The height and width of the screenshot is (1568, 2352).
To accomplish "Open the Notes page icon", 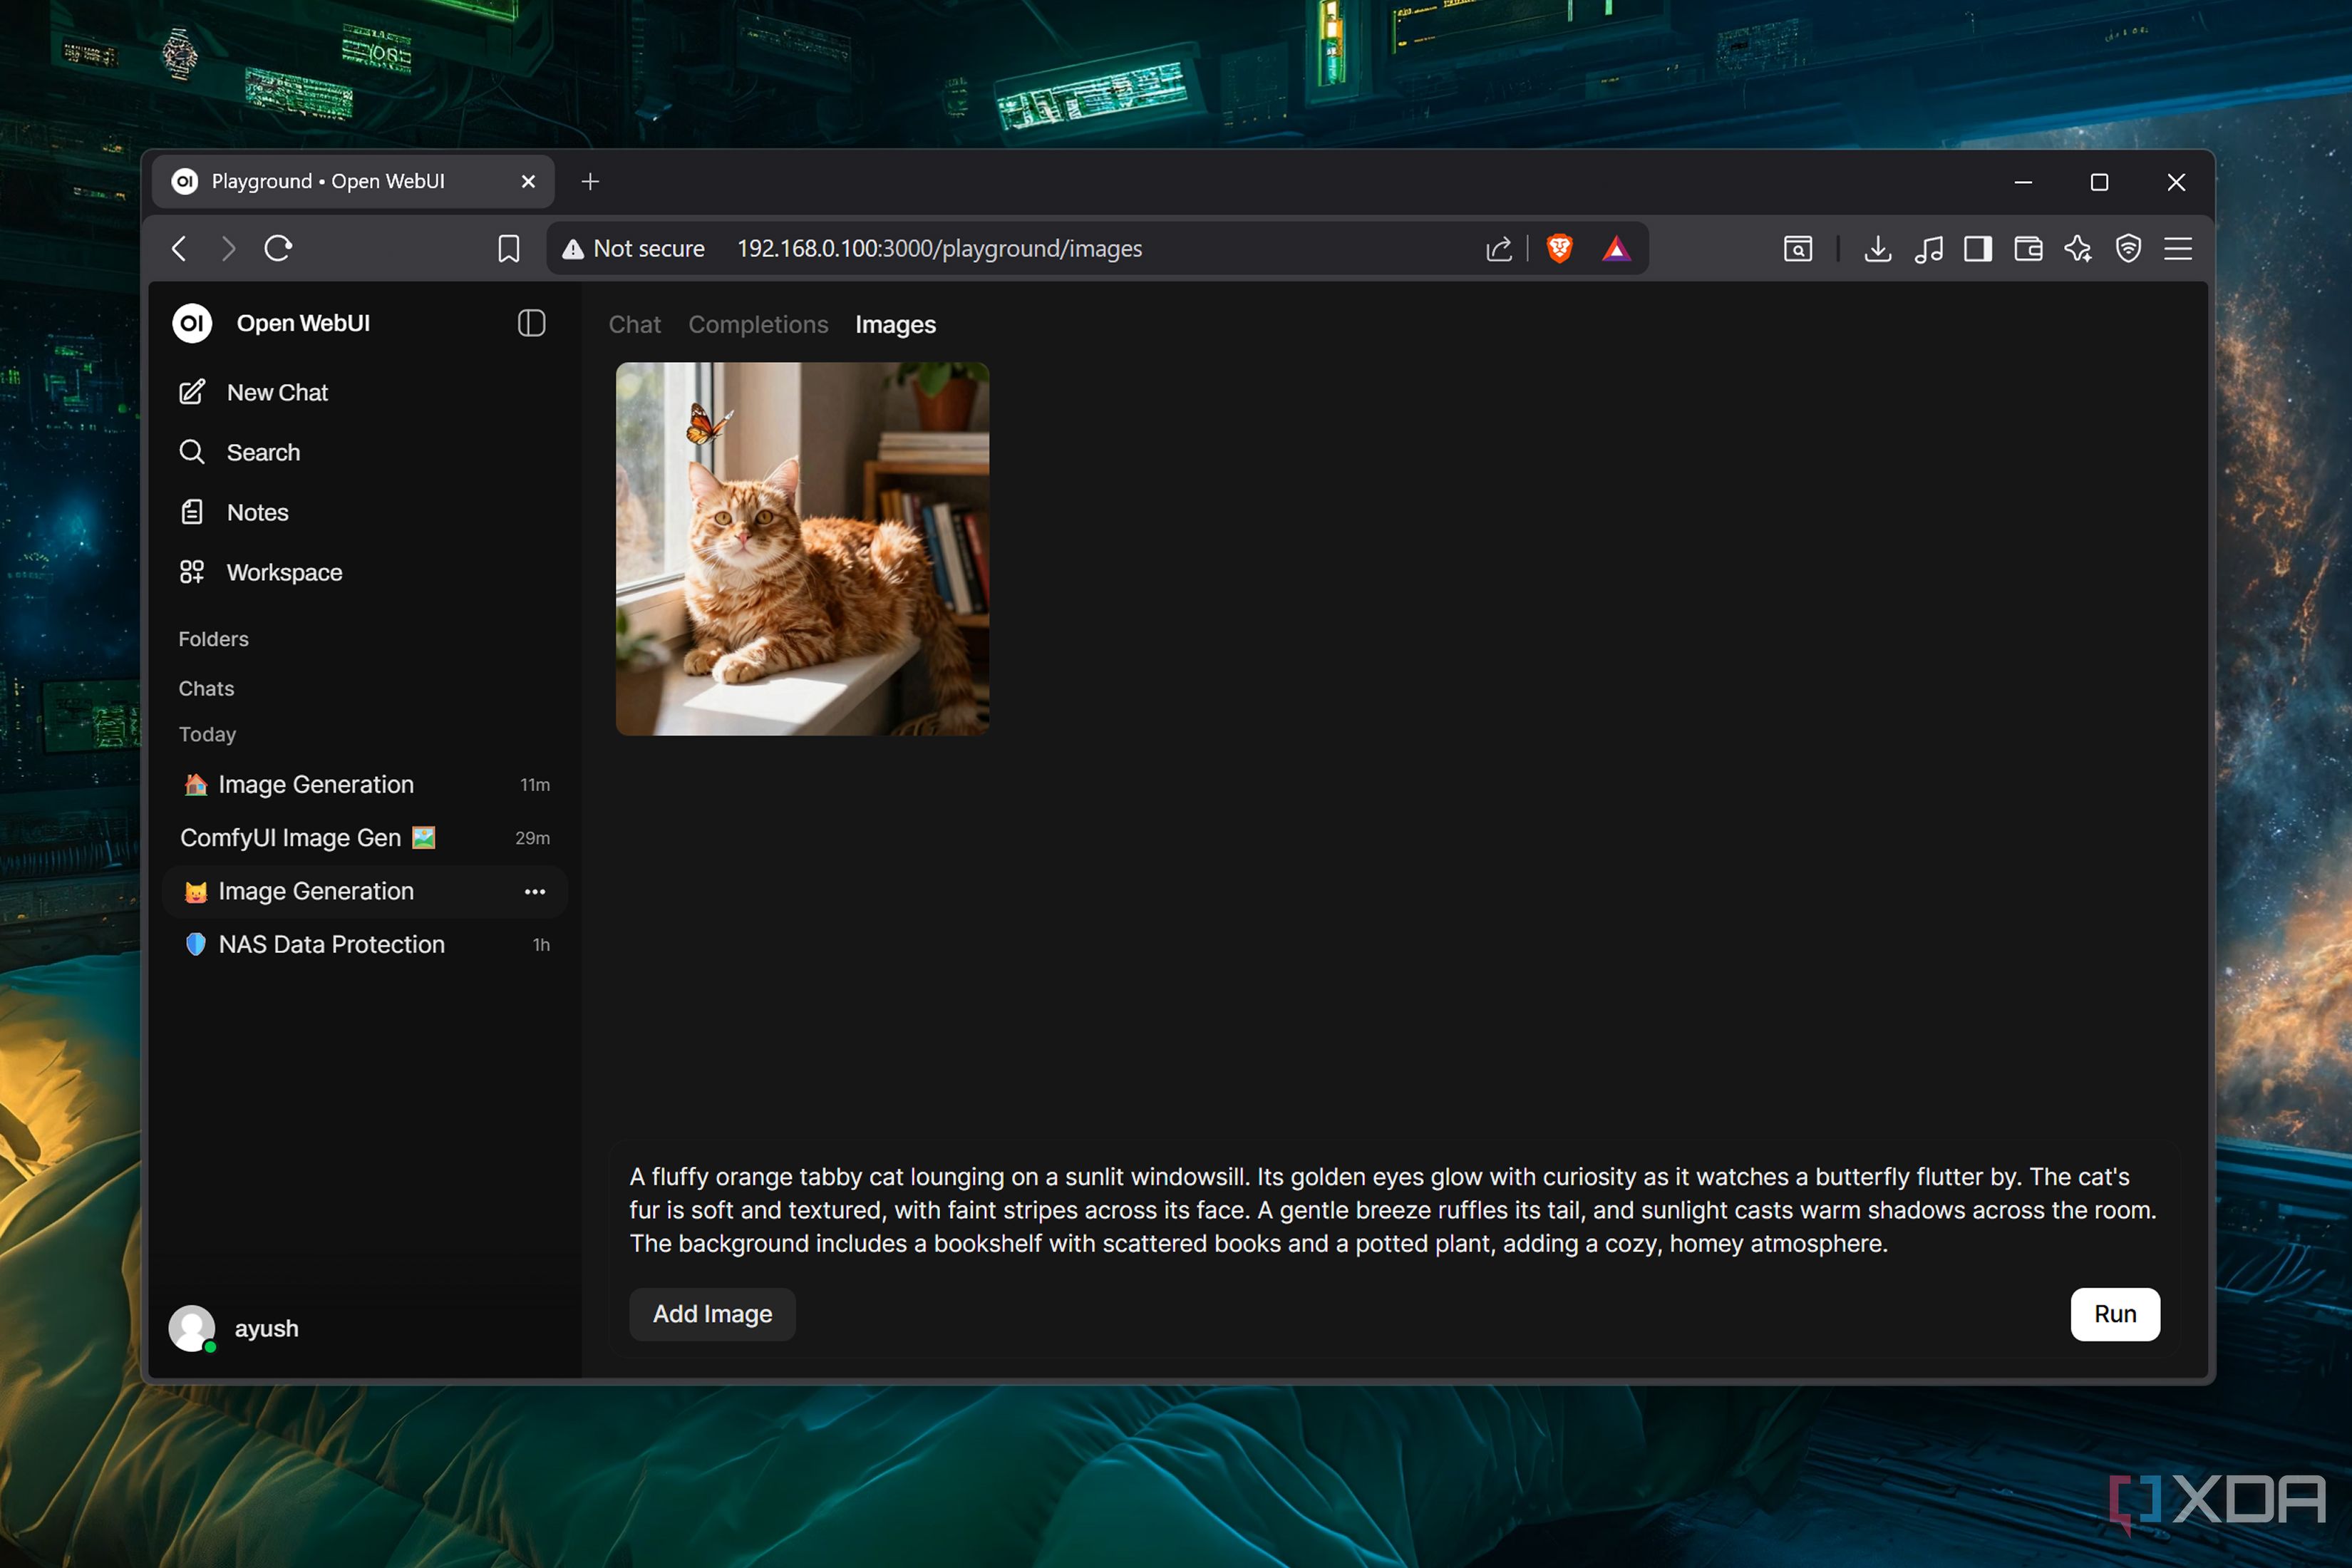I will [x=192, y=512].
